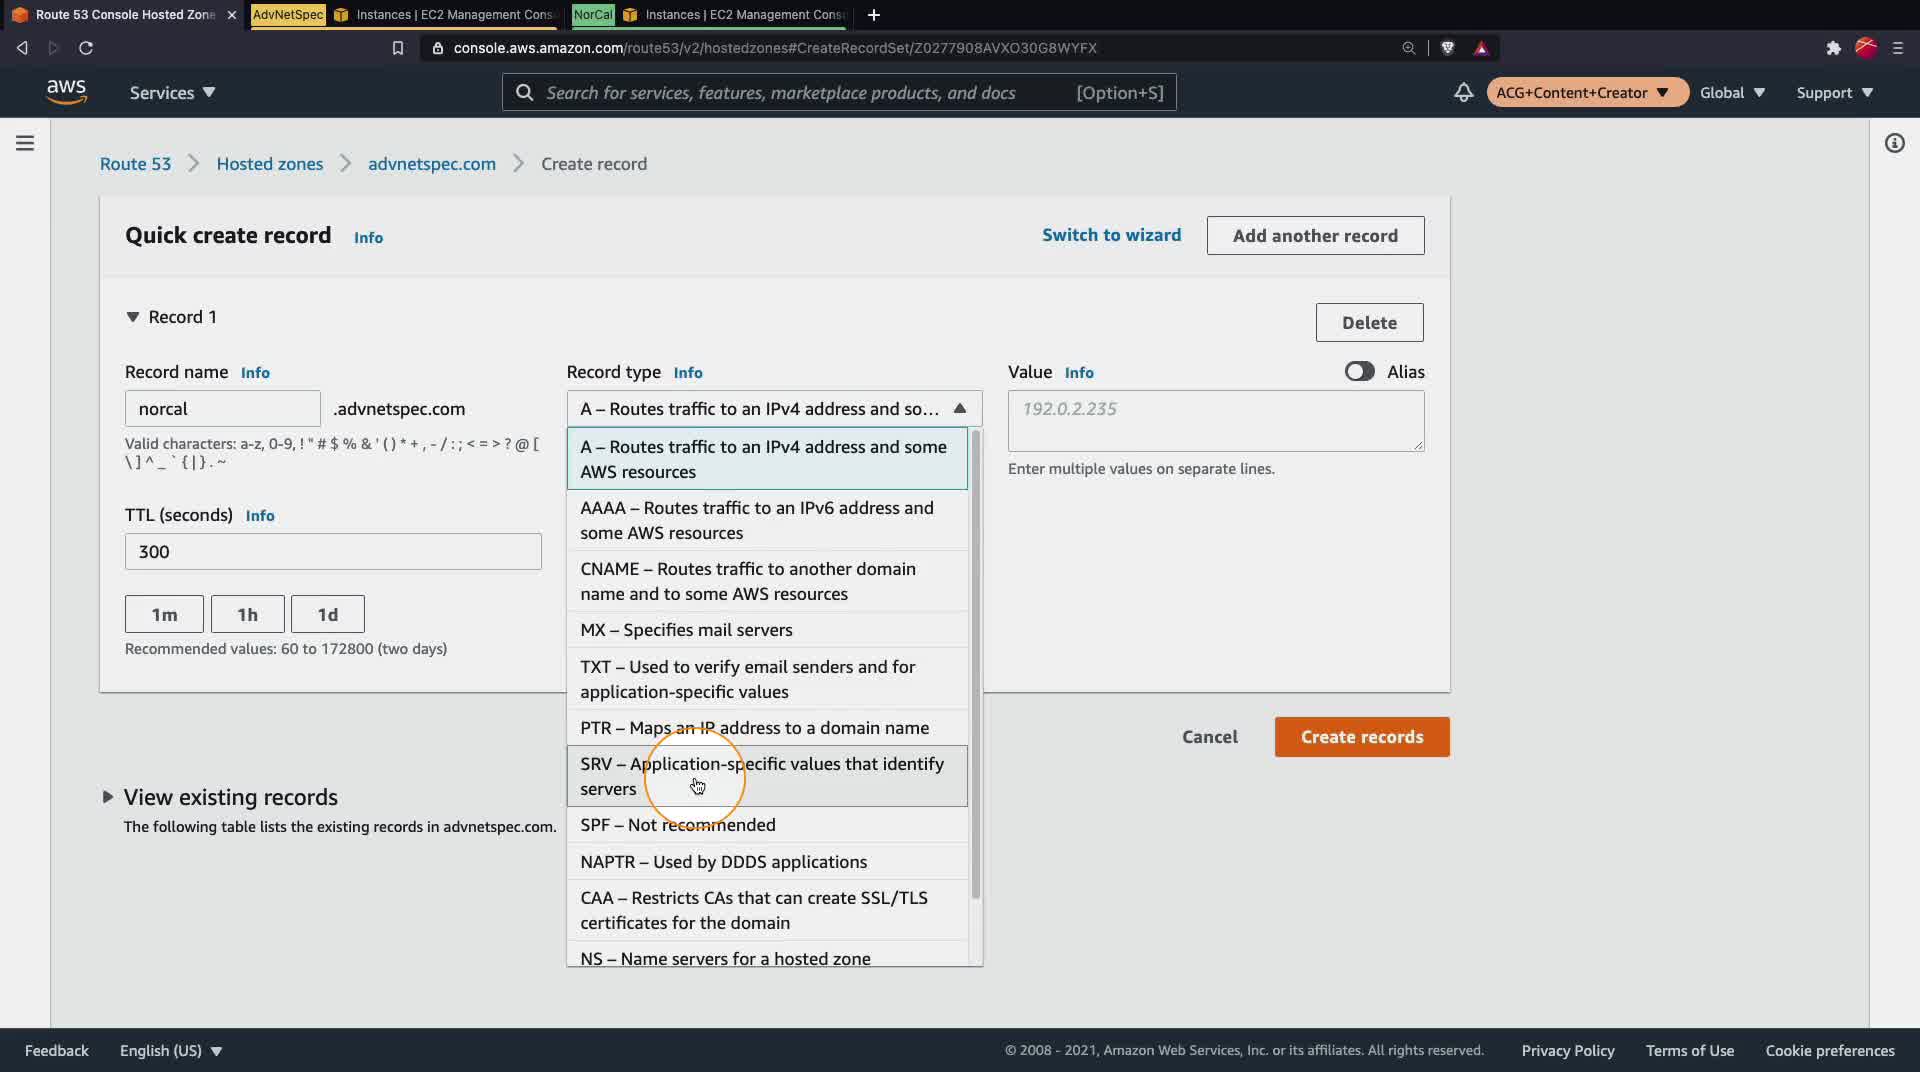Pick SPF – Not recommended option
Viewport: 1920px width, 1072px height.
tap(767, 825)
